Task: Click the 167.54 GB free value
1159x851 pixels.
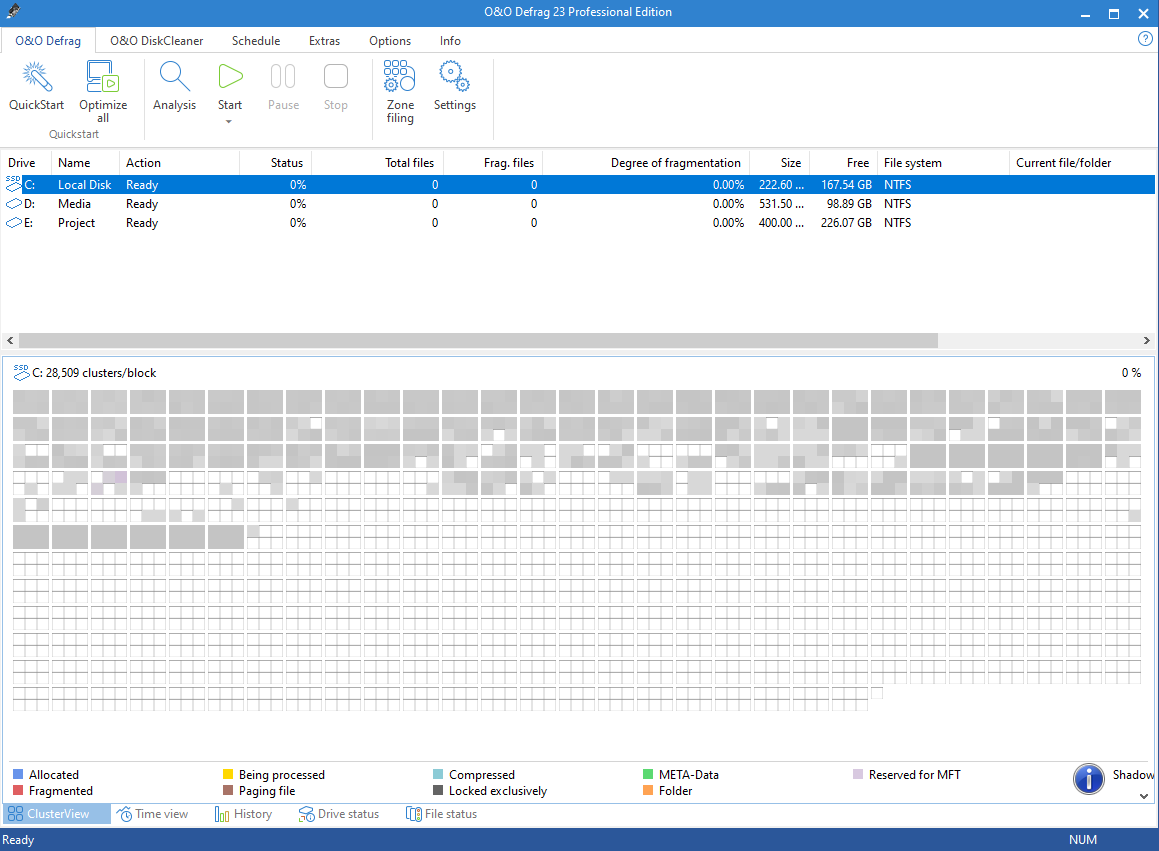Action: (x=846, y=184)
